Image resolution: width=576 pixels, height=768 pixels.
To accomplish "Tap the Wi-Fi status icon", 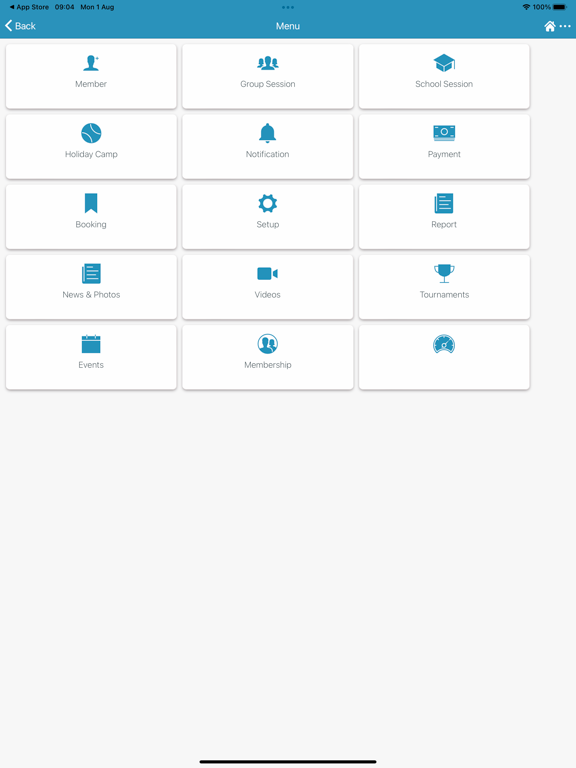I will click(x=526, y=7).
